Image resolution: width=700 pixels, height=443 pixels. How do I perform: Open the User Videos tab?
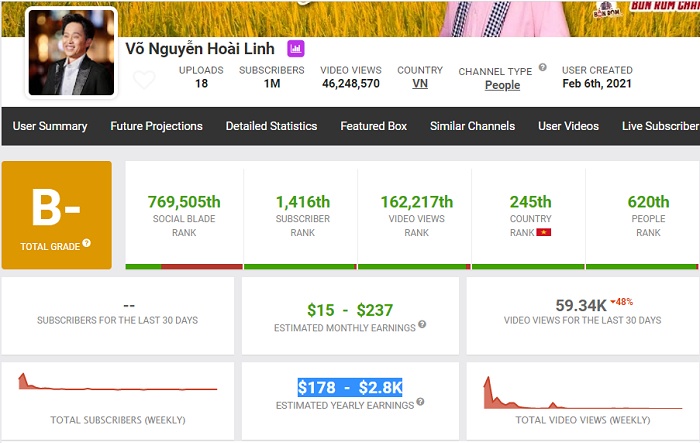[x=568, y=126]
